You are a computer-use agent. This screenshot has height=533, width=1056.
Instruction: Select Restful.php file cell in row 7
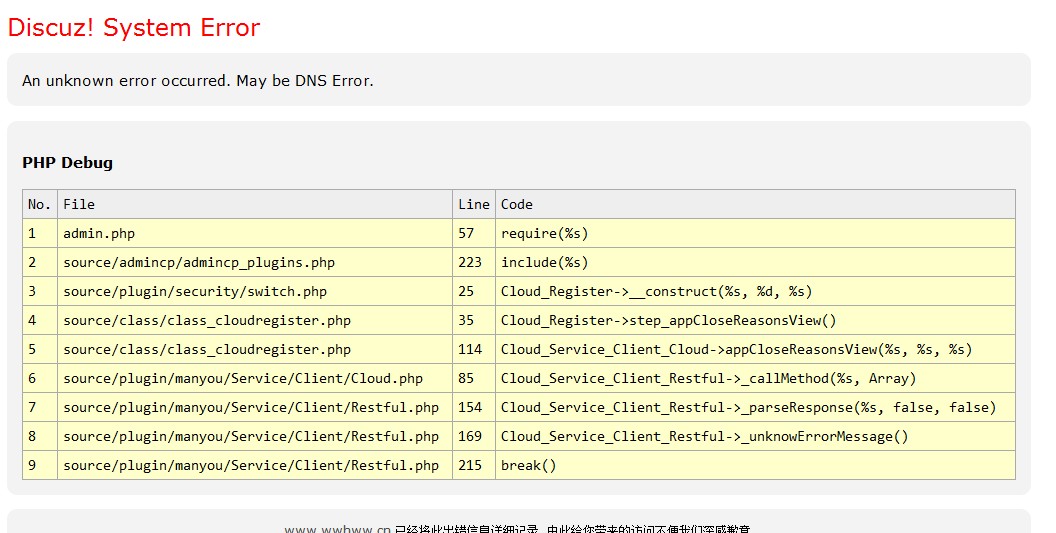(255, 407)
